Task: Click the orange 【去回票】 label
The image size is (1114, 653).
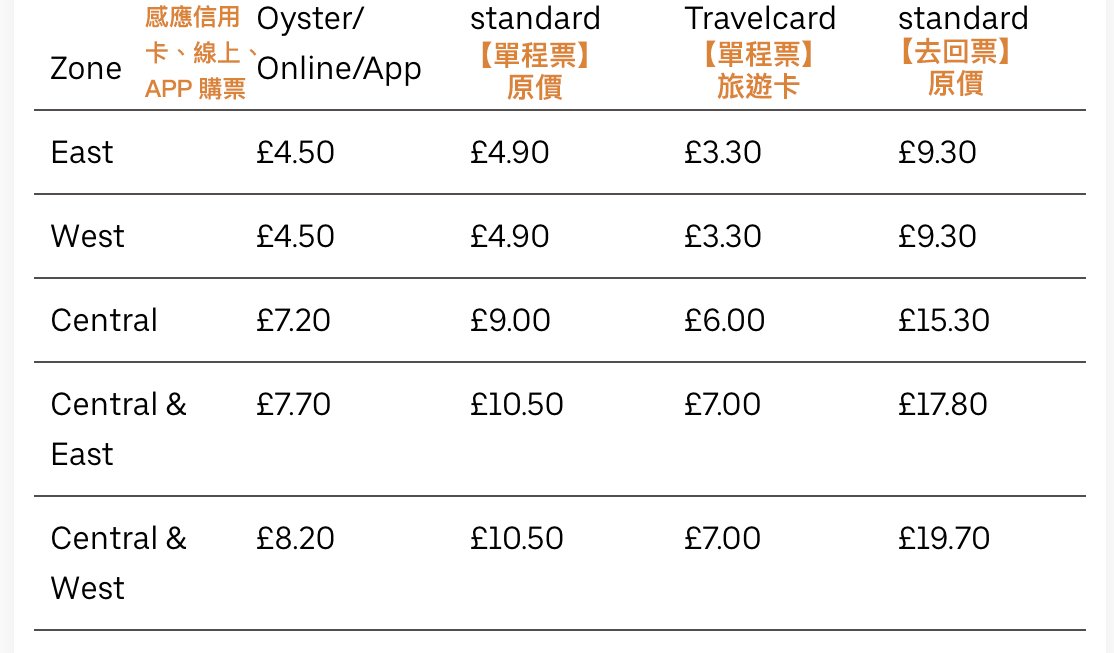Action: (x=955, y=51)
